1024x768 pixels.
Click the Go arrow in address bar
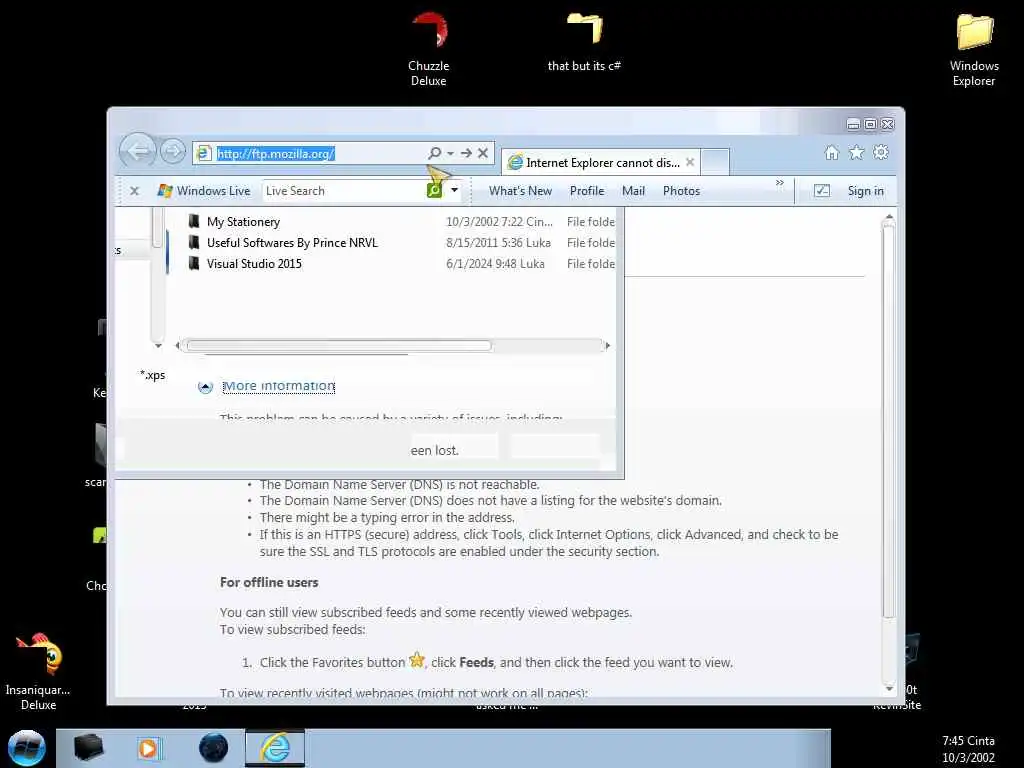466,153
